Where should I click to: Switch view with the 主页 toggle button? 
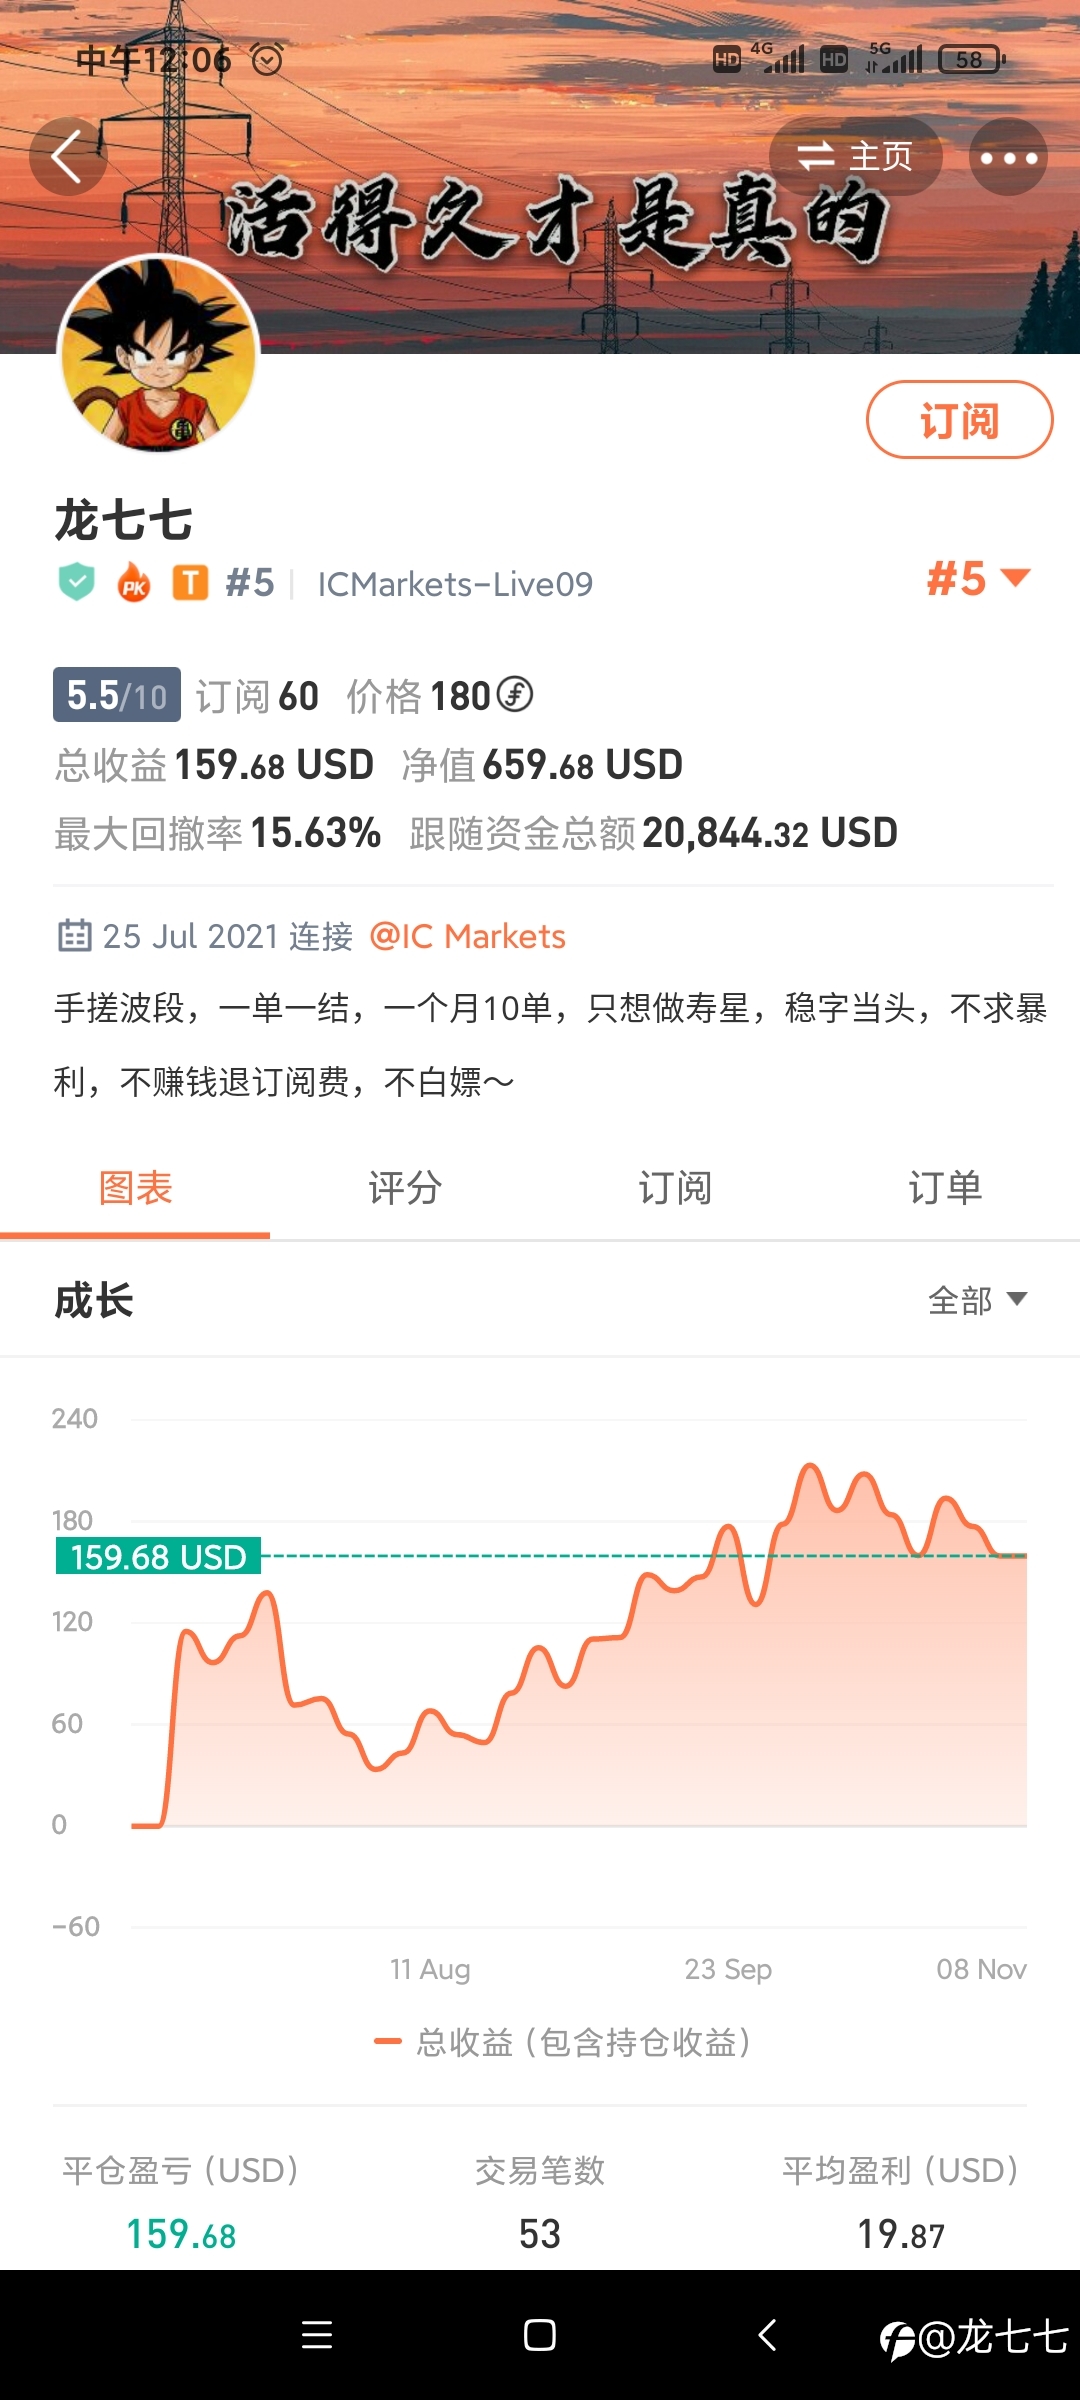tap(856, 157)
